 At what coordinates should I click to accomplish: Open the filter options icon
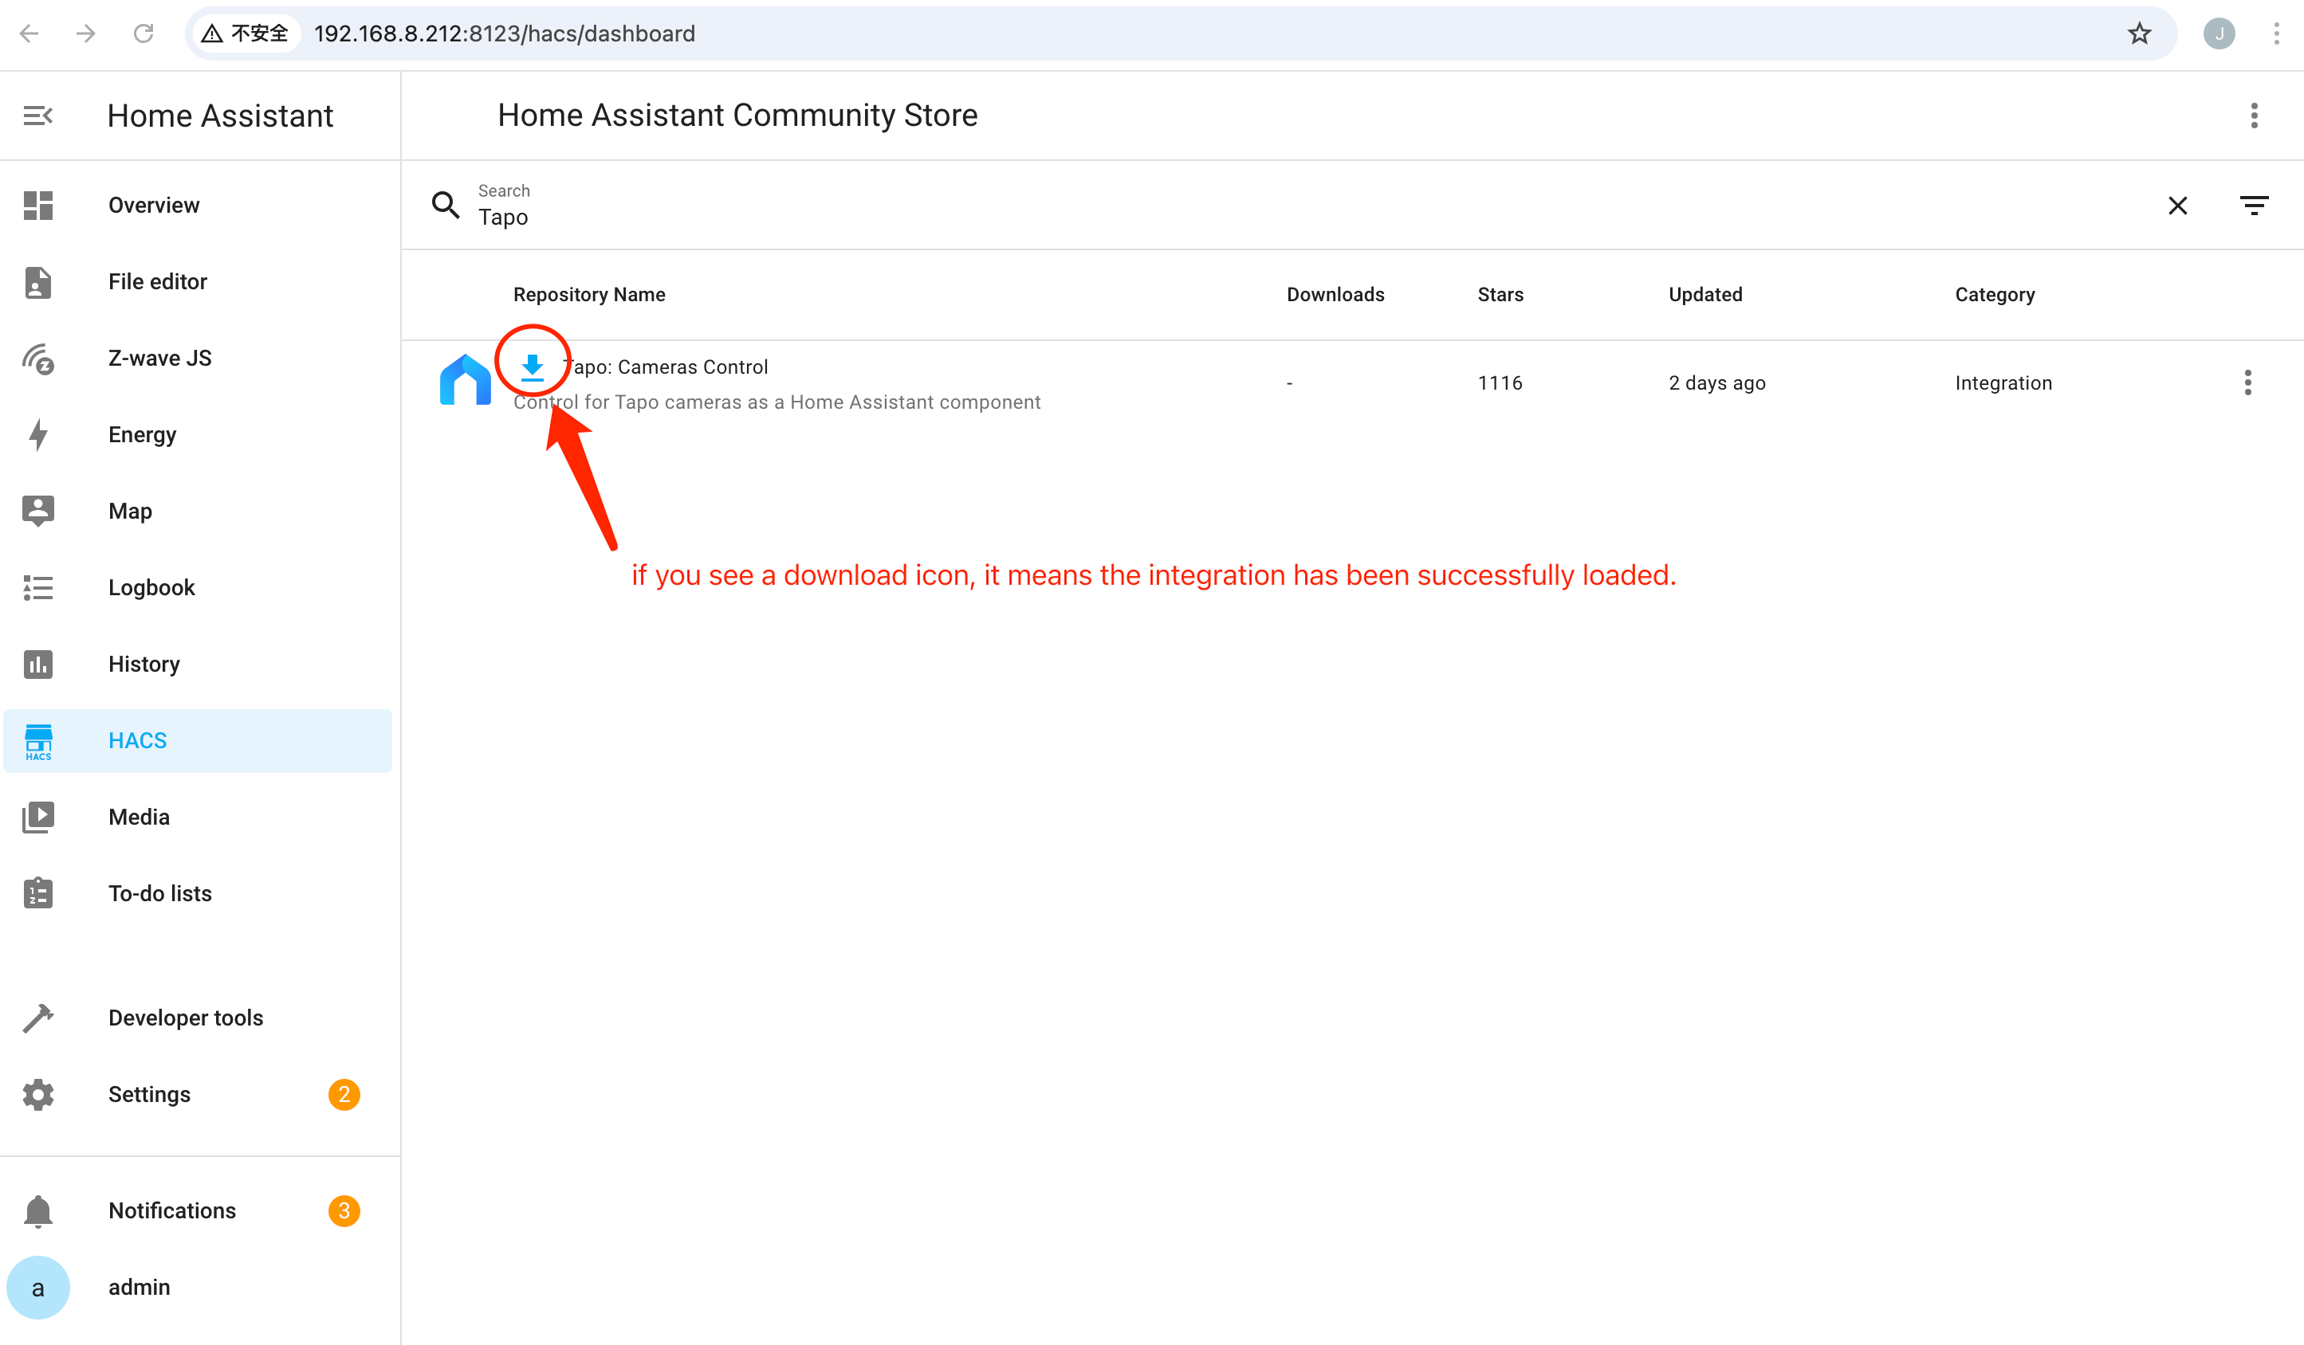(2254, 206)
